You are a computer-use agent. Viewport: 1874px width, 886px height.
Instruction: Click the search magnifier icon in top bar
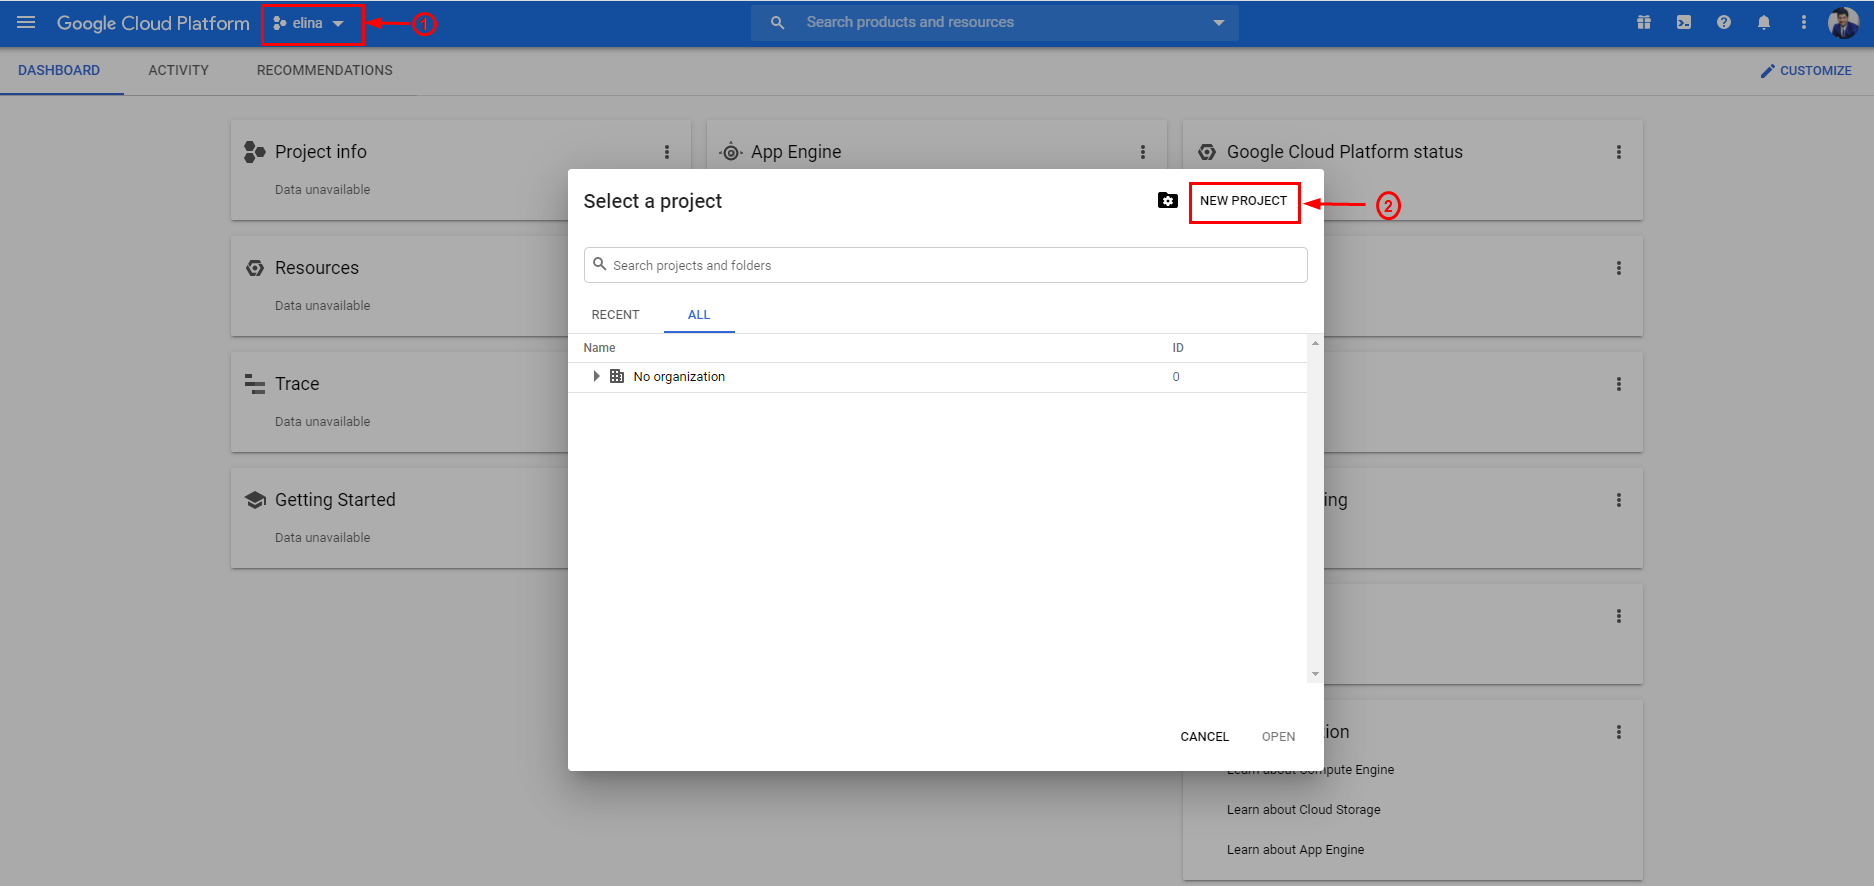click(777, 22)
